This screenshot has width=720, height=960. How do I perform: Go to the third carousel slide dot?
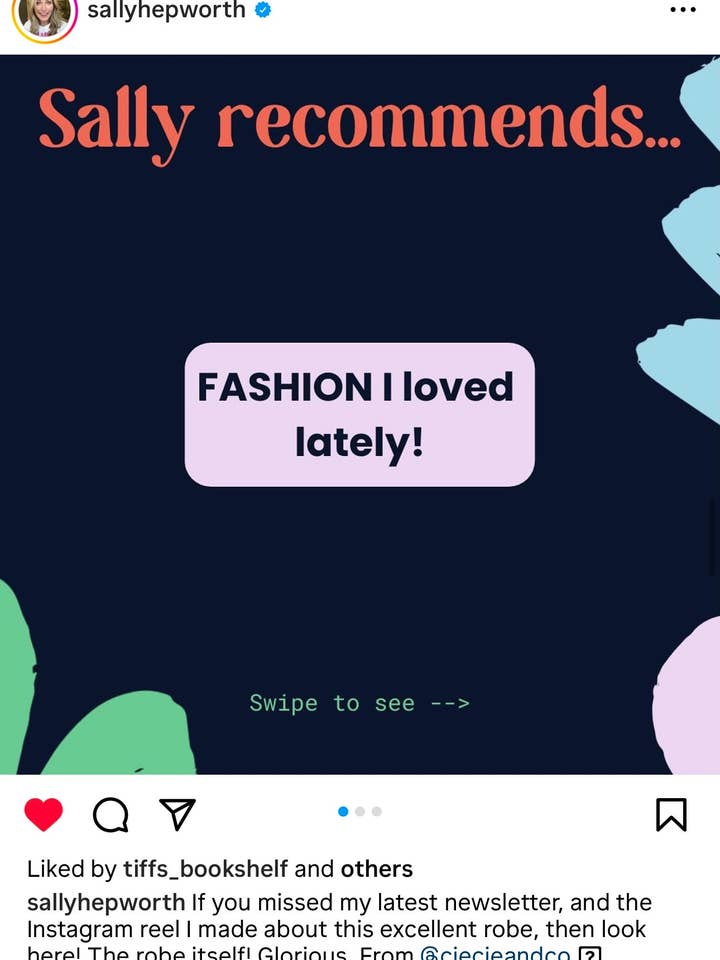pyautogui.click(x=377, y=811)
